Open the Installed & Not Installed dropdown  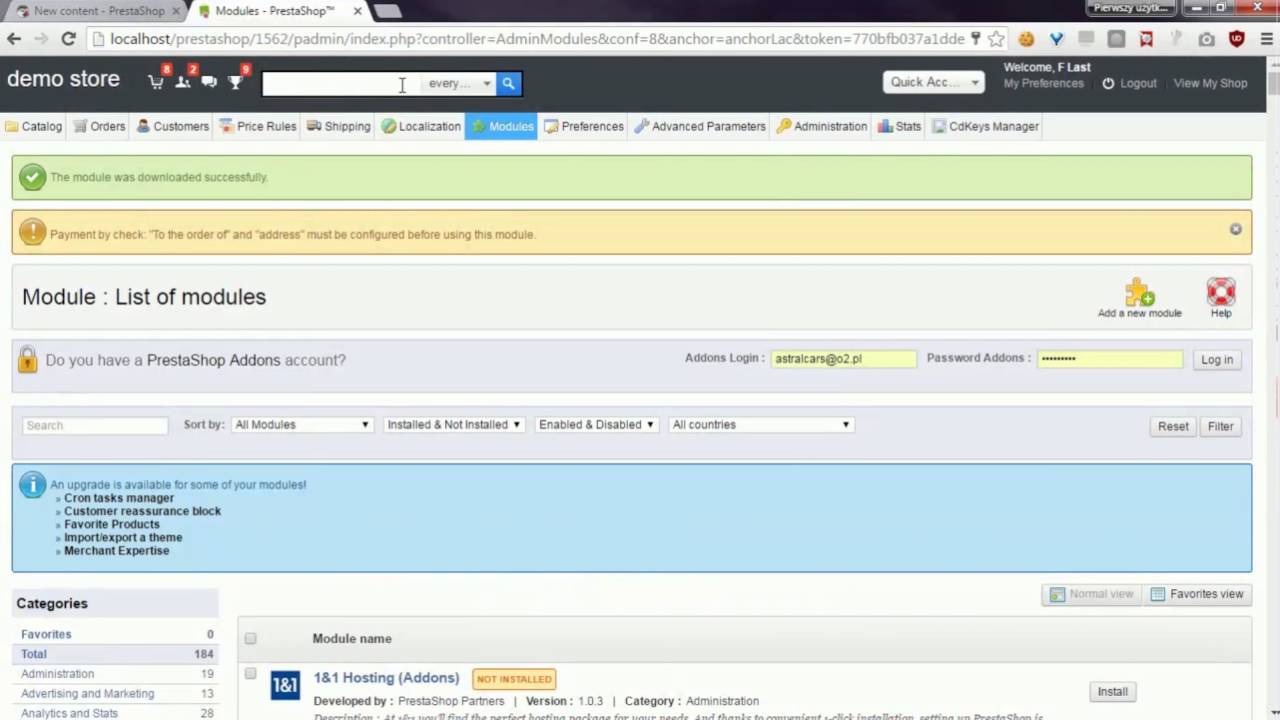pos(454,424)
